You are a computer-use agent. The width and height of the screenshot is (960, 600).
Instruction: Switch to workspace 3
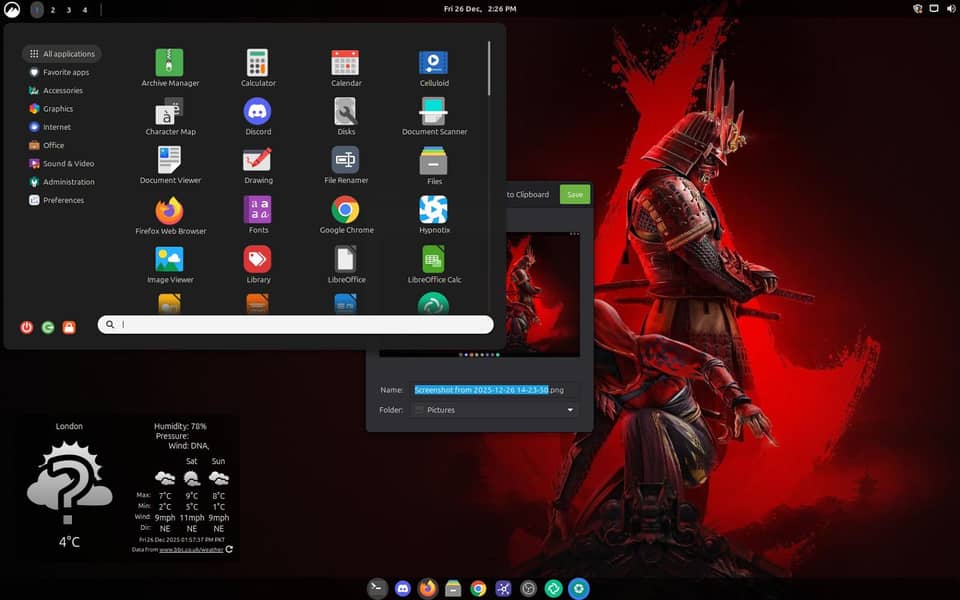(68, 10)
